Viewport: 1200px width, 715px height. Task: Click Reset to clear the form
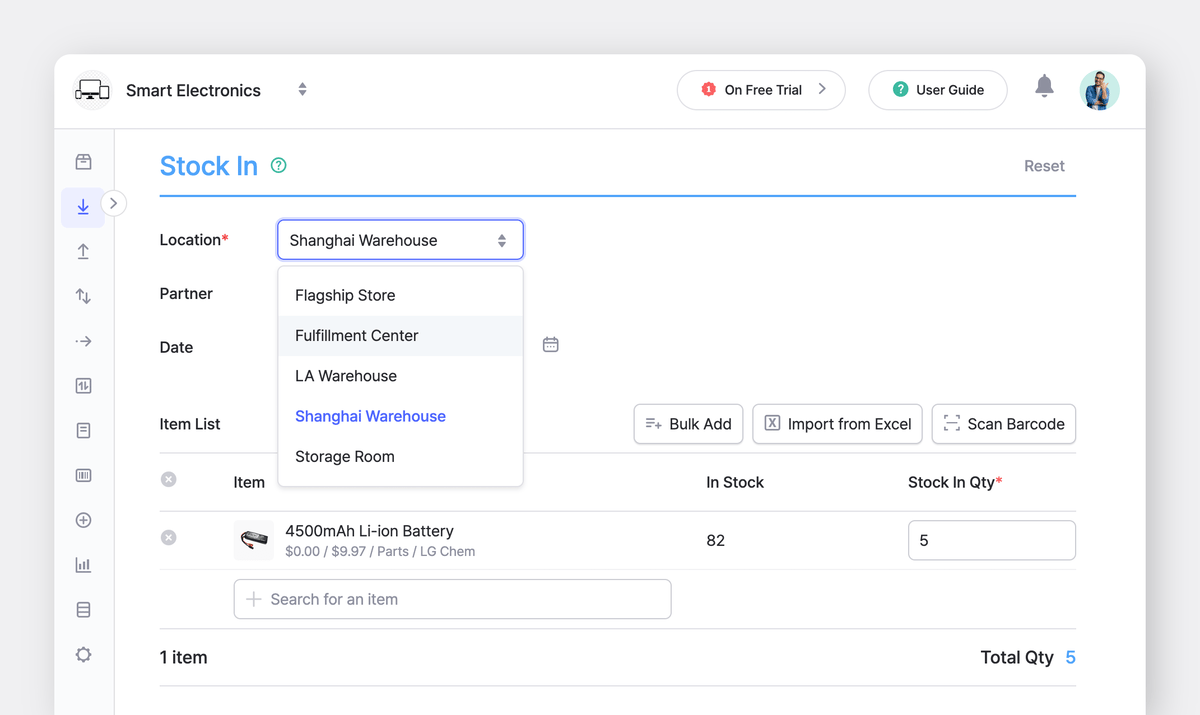(x=1044, y=166)
